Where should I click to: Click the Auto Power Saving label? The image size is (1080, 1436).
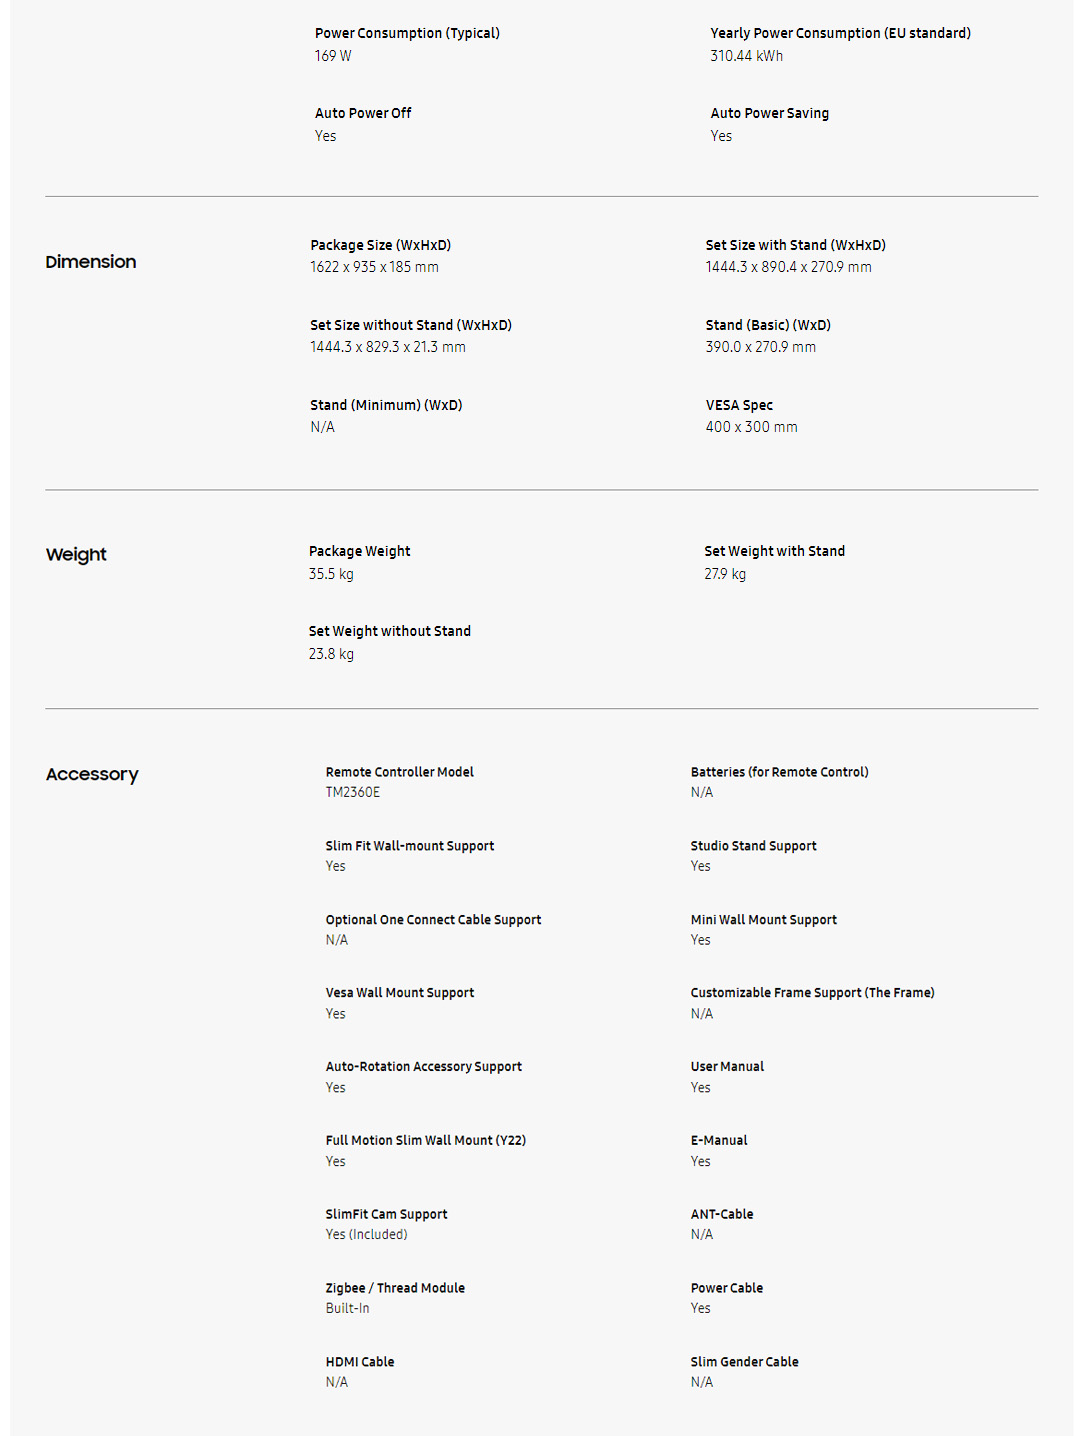coord(769,113)
